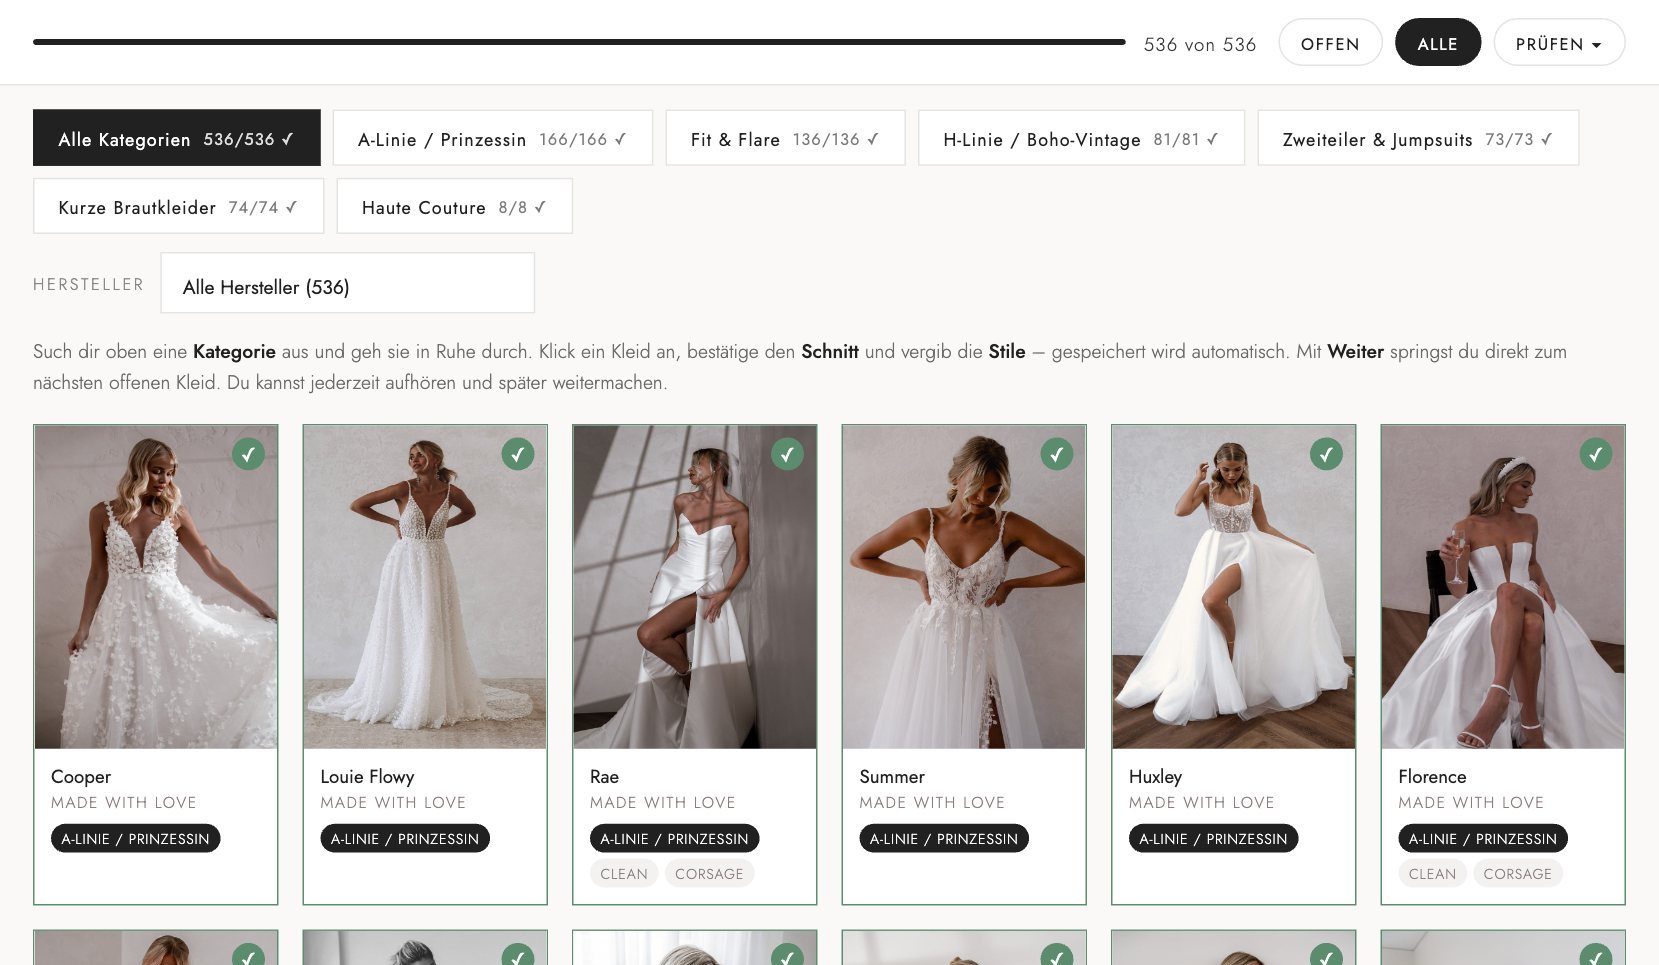Click the dress name Louie Flowy
The image size is (1659, 965).
click(367, 777)
